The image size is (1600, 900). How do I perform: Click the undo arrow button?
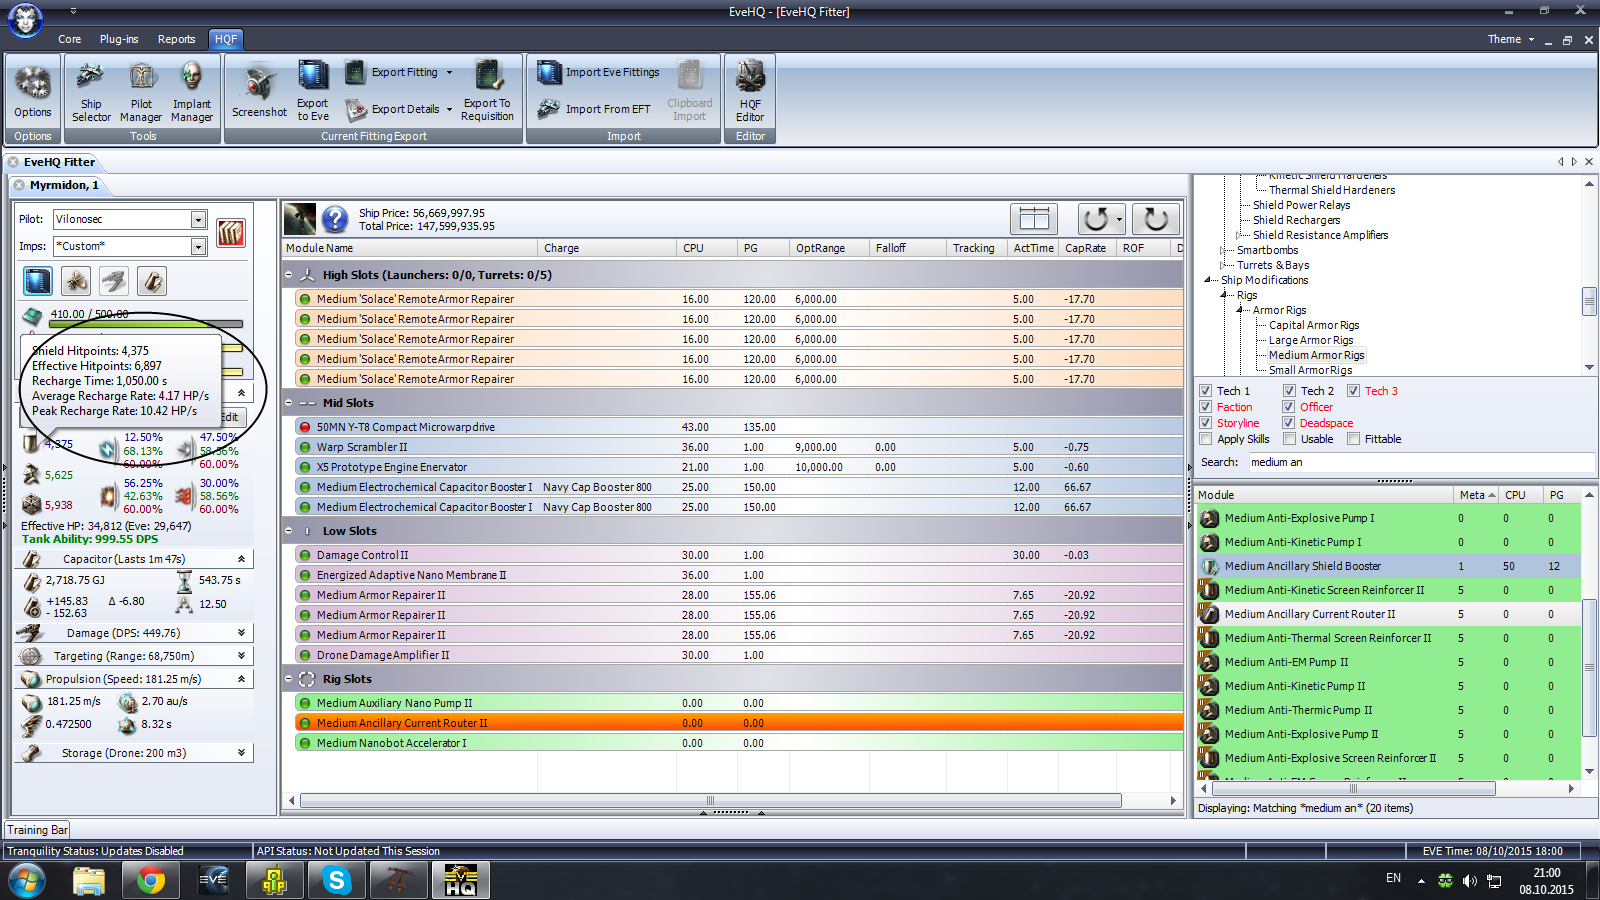1096,219
